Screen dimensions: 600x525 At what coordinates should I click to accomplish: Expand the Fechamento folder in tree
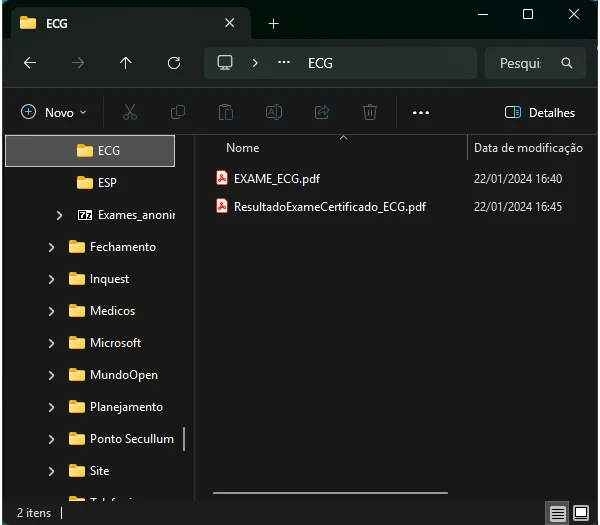point(51,247)
